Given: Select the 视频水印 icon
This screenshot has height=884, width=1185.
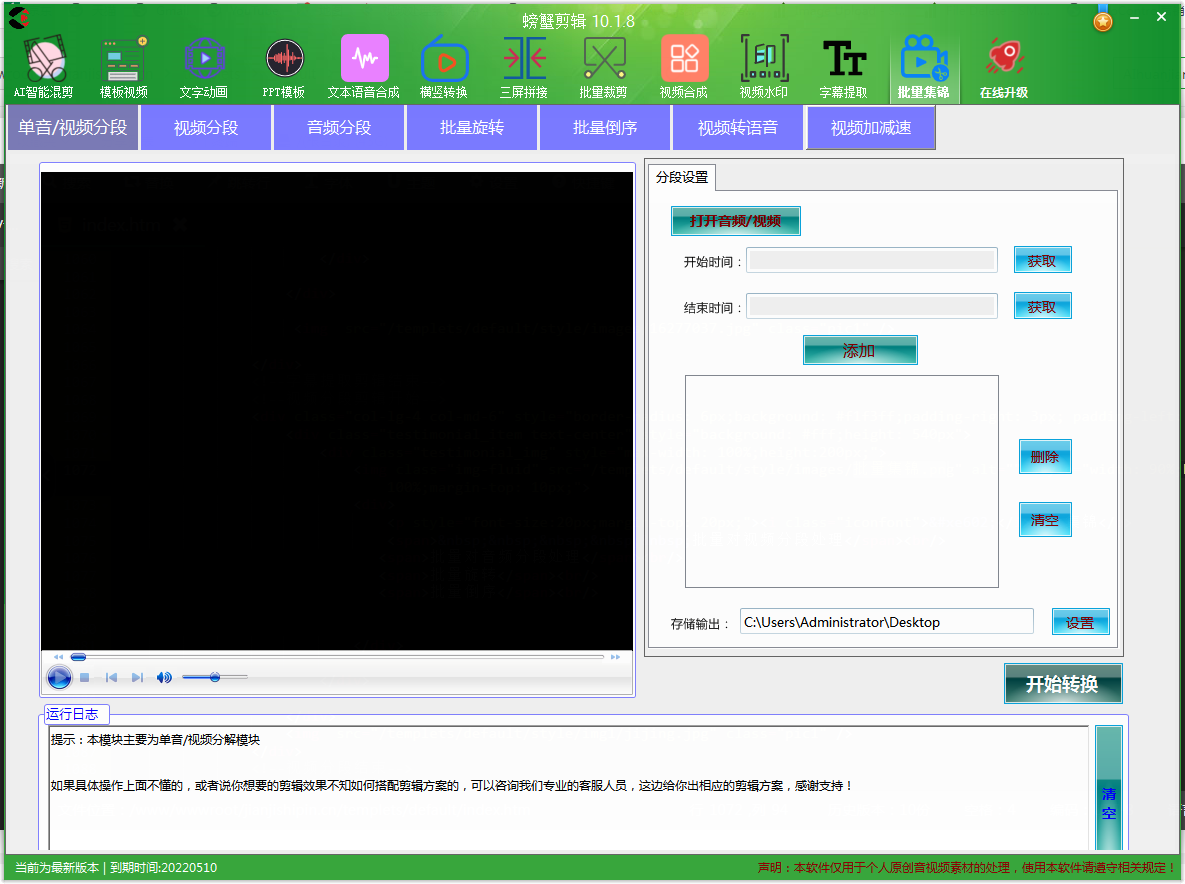Looking at the screenshot, I should coord(764,60).
